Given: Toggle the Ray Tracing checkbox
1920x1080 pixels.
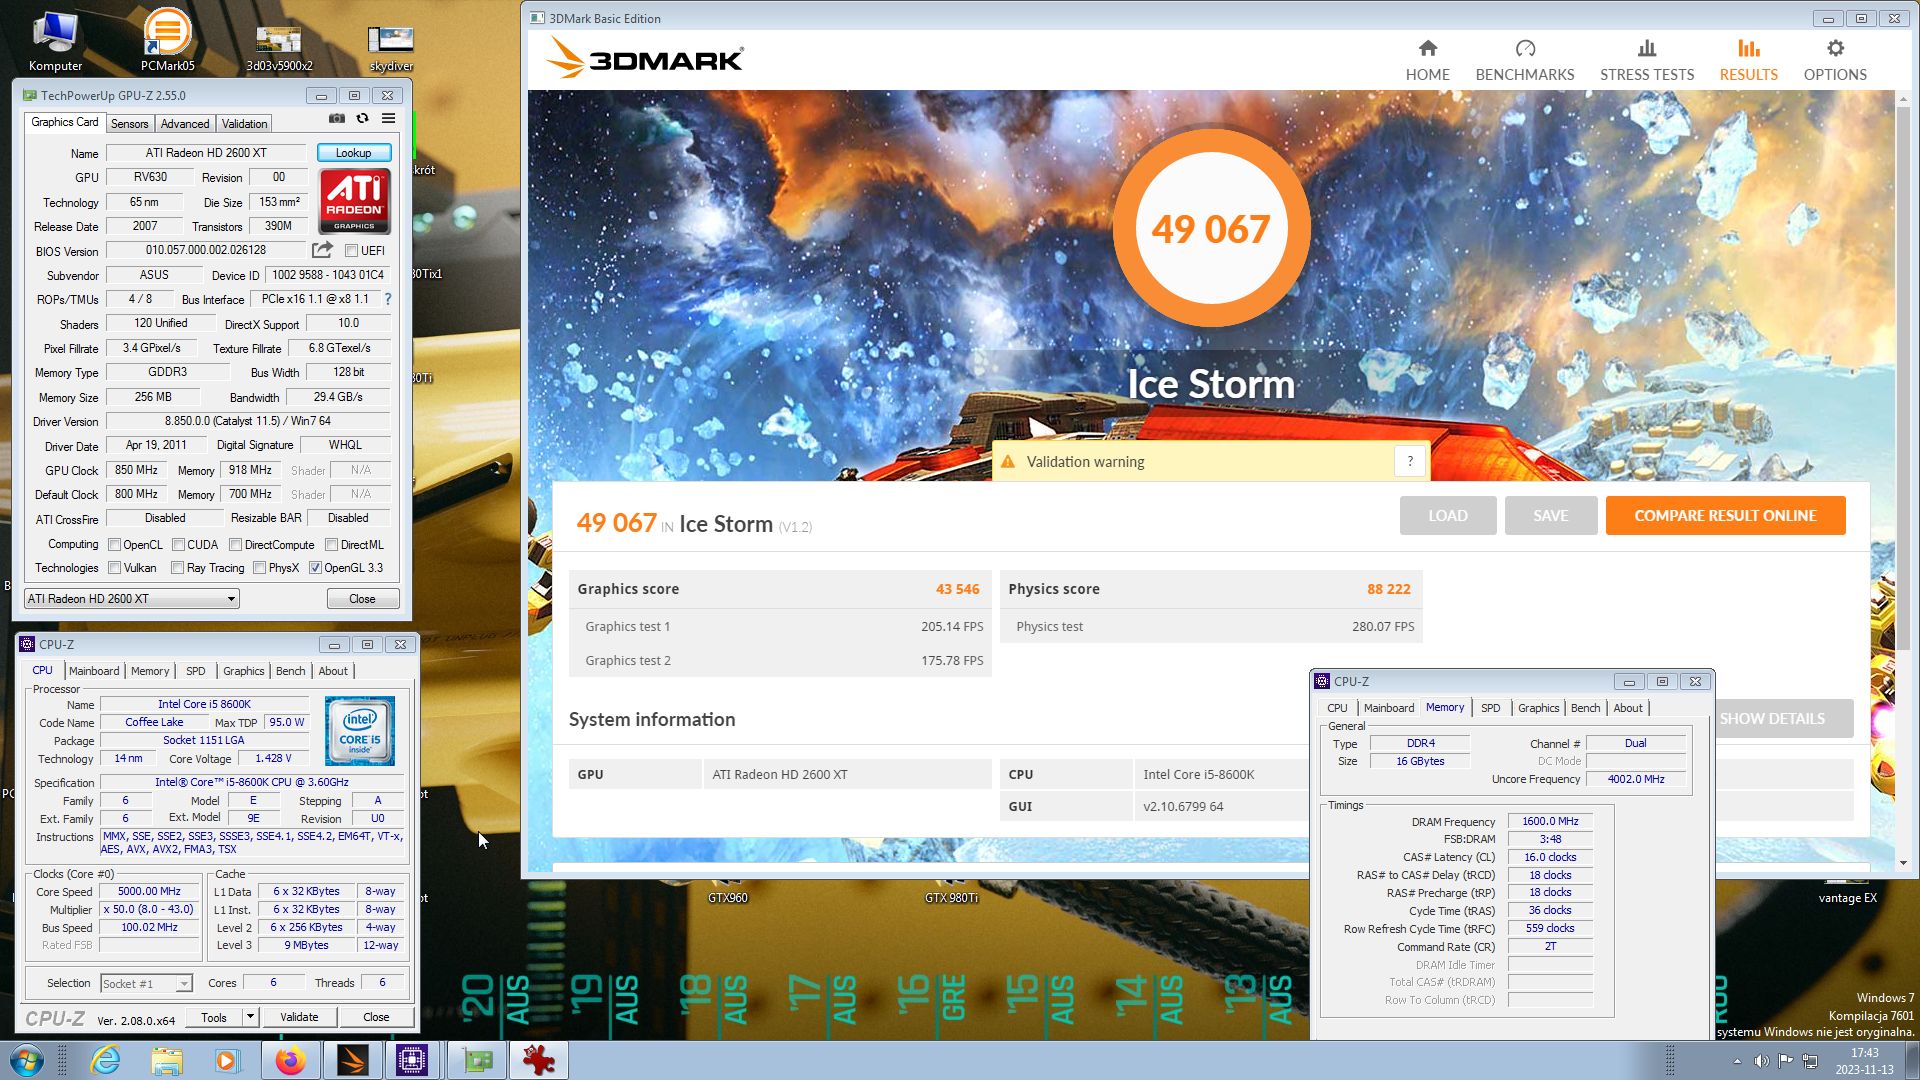Looking at the screenshot, I should pyautogui.click(x=178, y=568).
